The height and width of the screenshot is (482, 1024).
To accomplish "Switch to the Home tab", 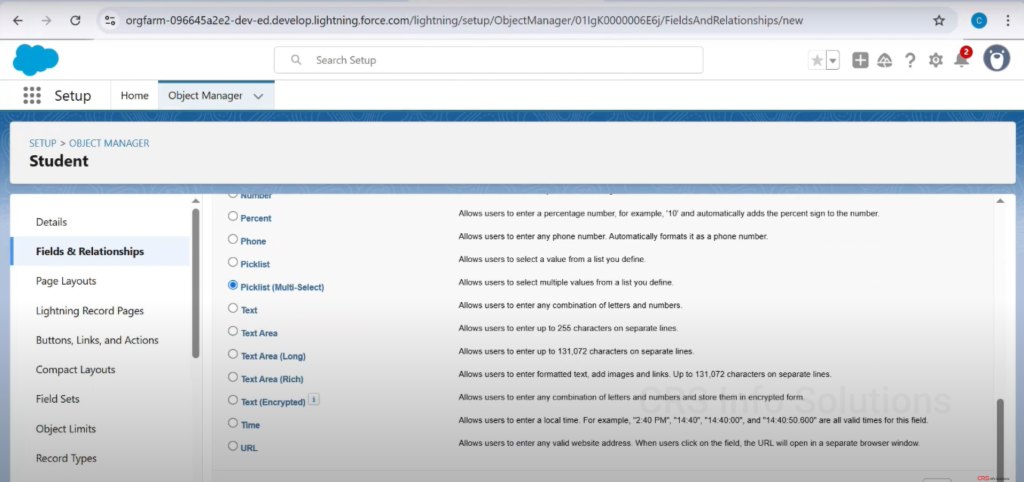I will click(135, 95).
